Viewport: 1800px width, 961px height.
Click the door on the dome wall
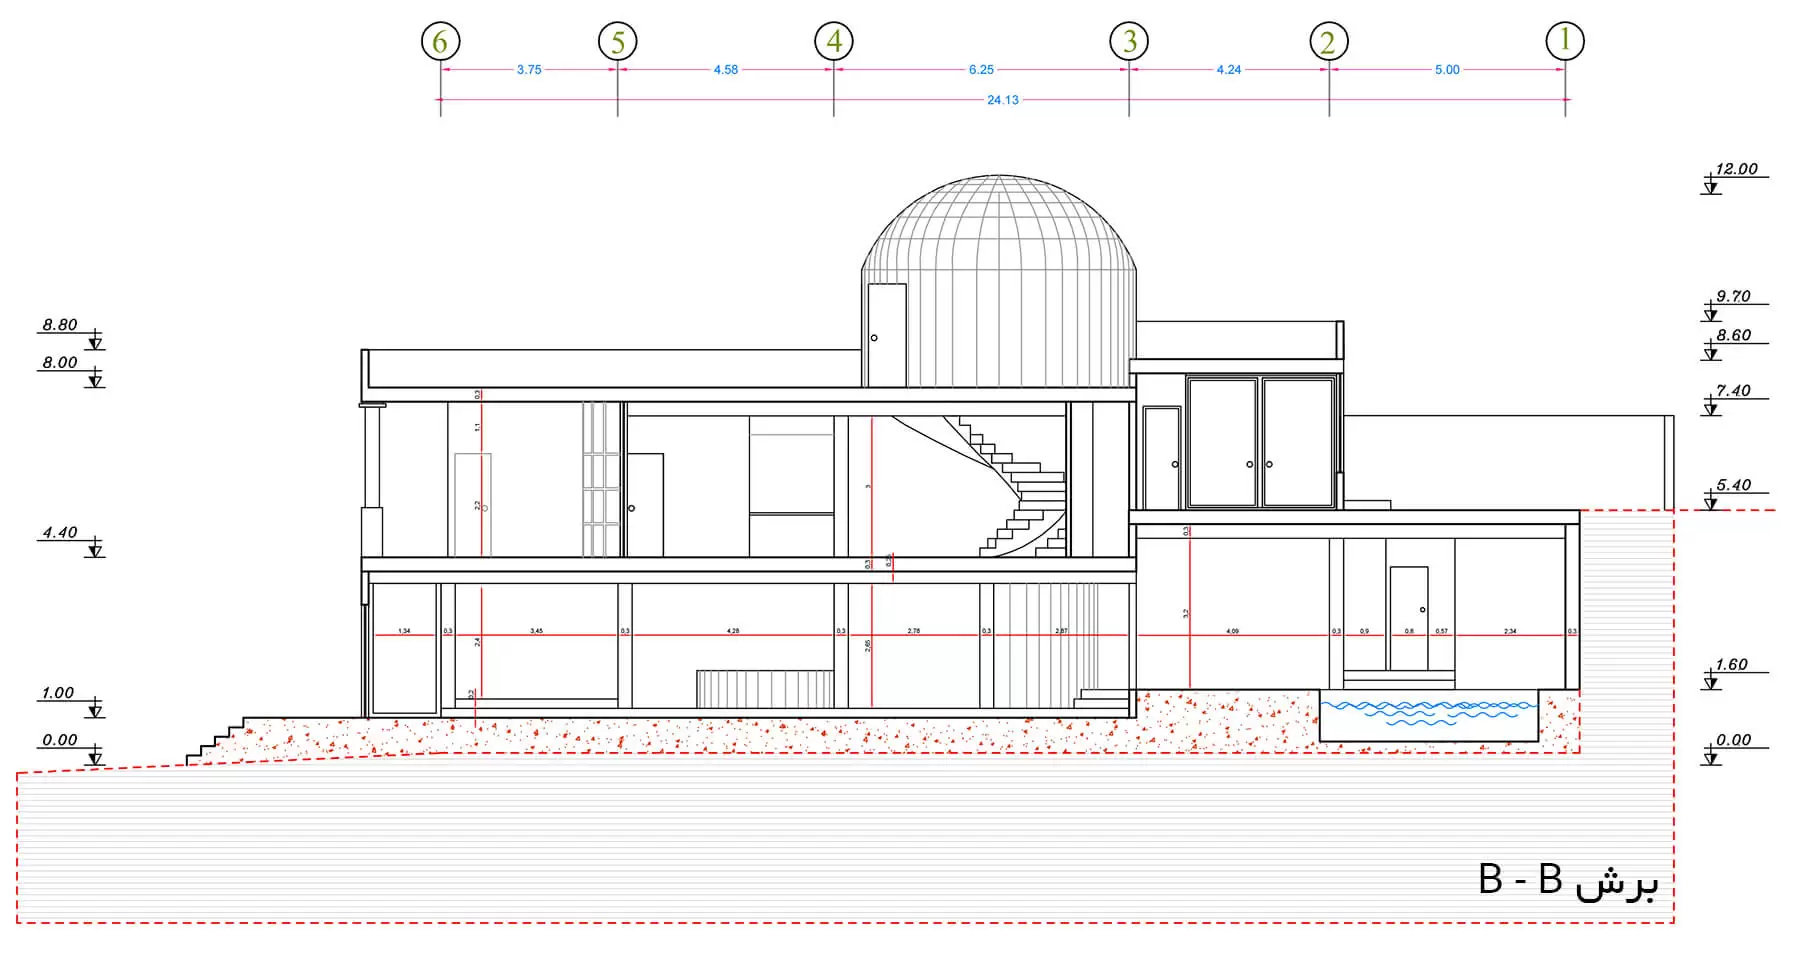point(886,335)
